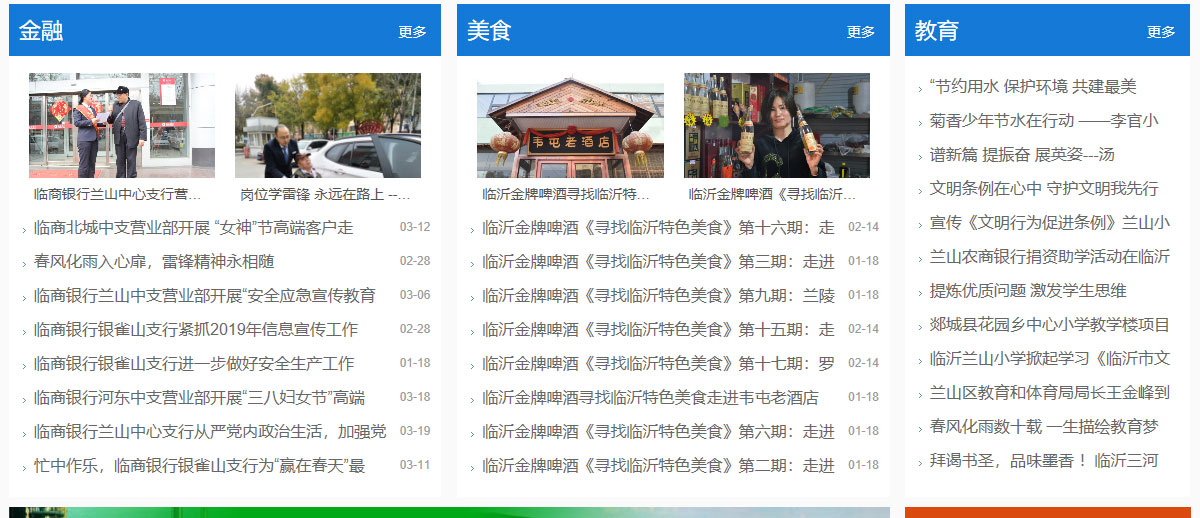Image resolution: width=1200 pixels, height=518 pixels.
Task: Open article 春风化雨入心扉，雷锋精神永相随
Action: [154, 262]
